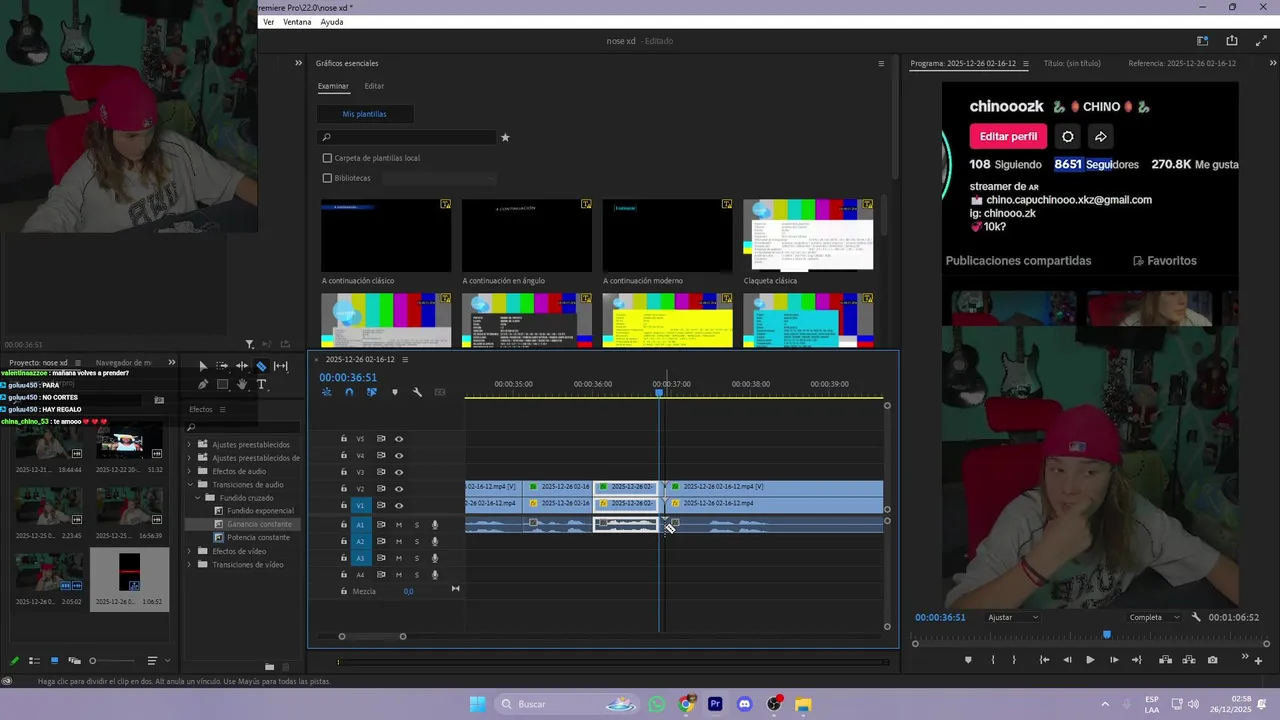The image size is (1280, 720).
Task: Enable voice-over record on A3
Action: 435,558
